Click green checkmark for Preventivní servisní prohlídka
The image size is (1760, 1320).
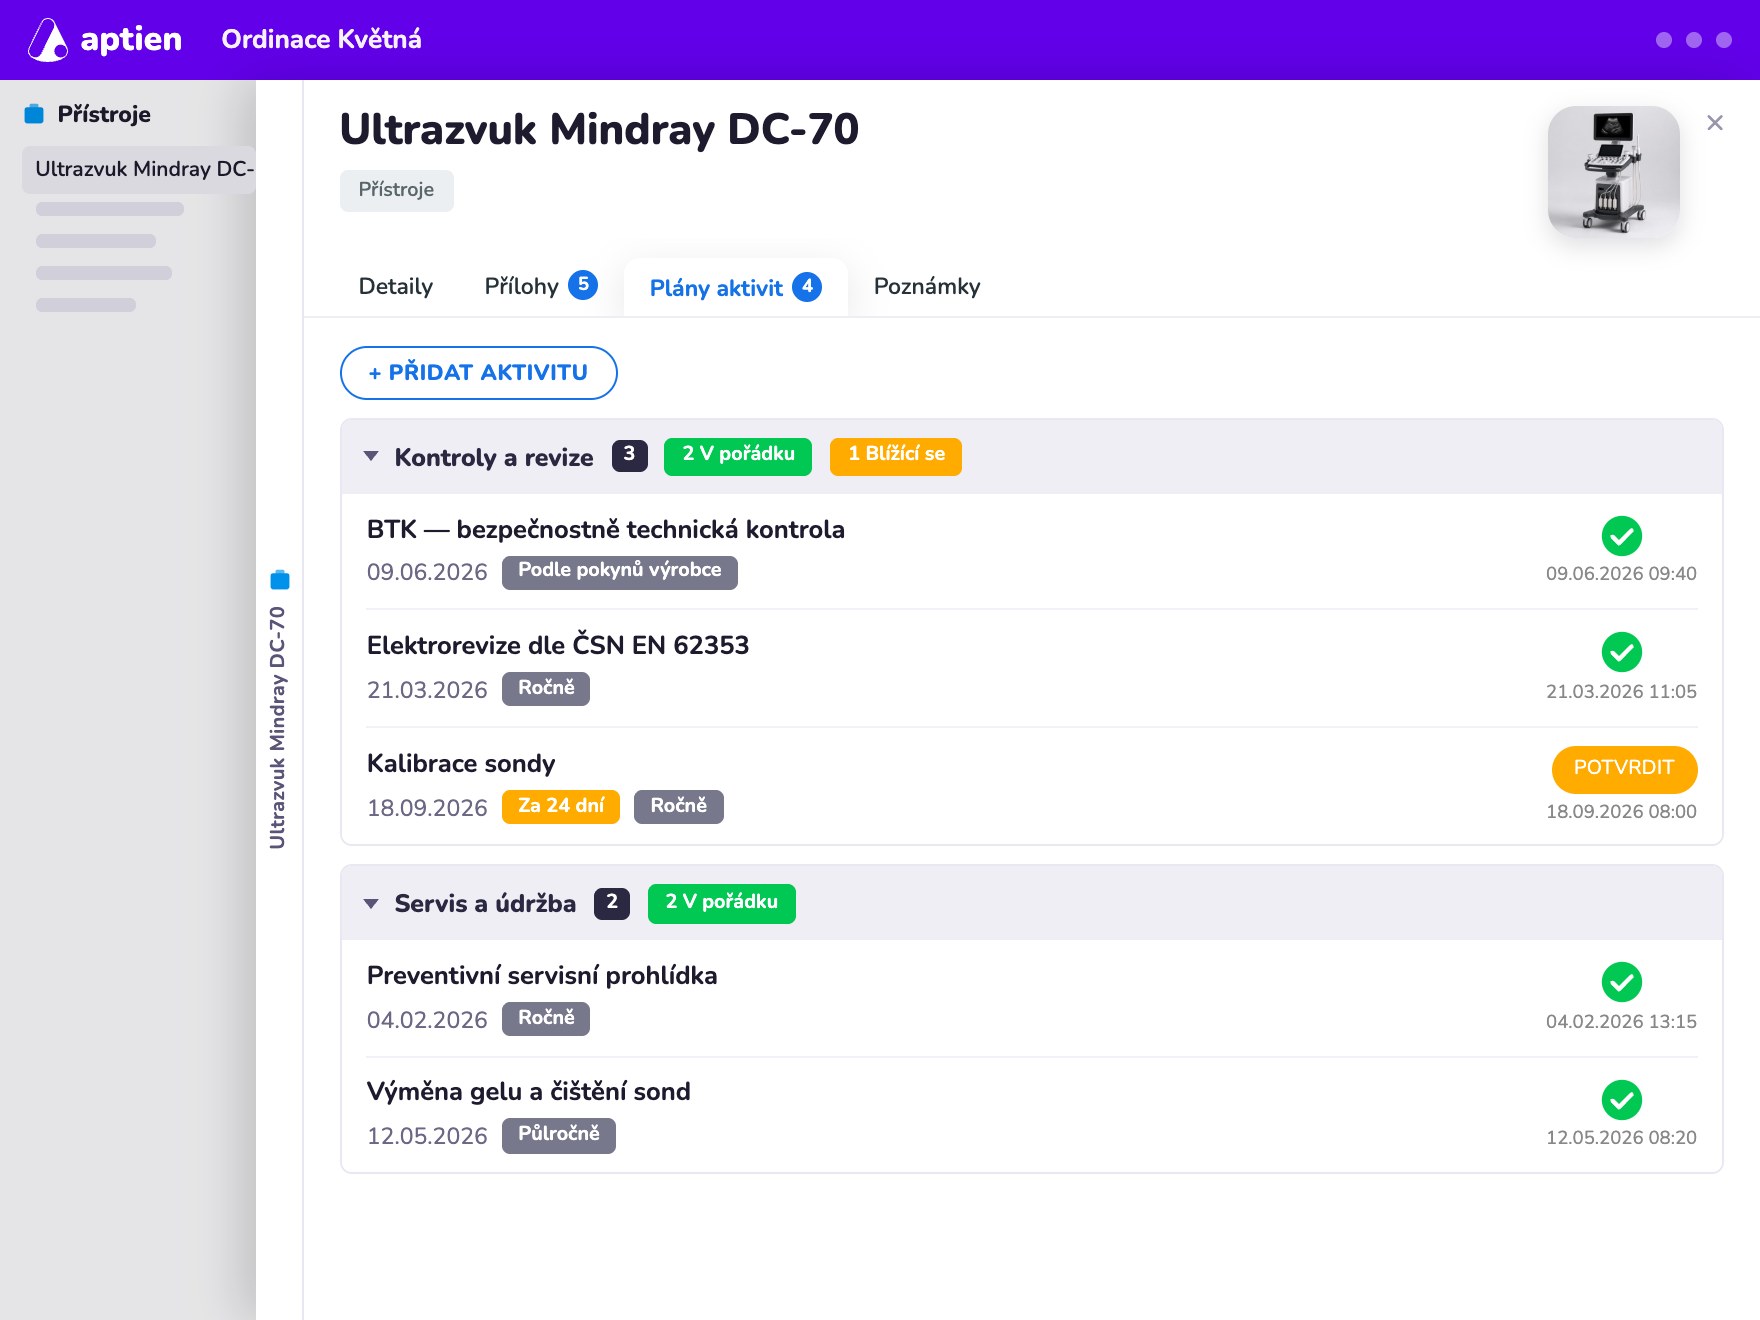pyautogui.click(x=1622, y=982)
